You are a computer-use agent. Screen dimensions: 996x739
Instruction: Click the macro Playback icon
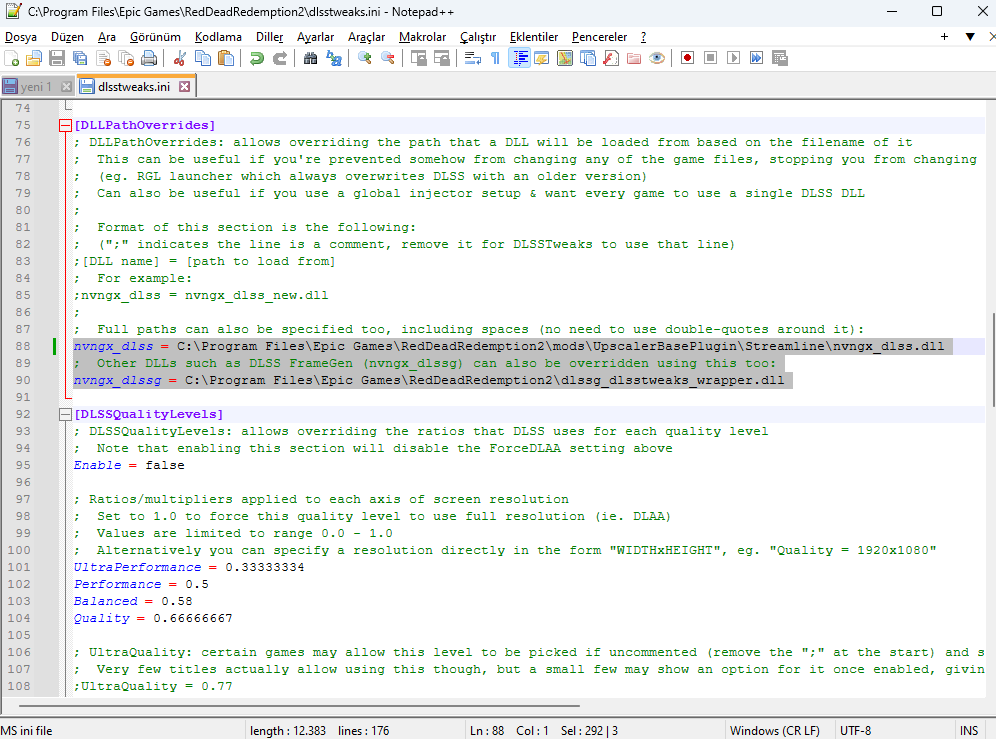734,58
